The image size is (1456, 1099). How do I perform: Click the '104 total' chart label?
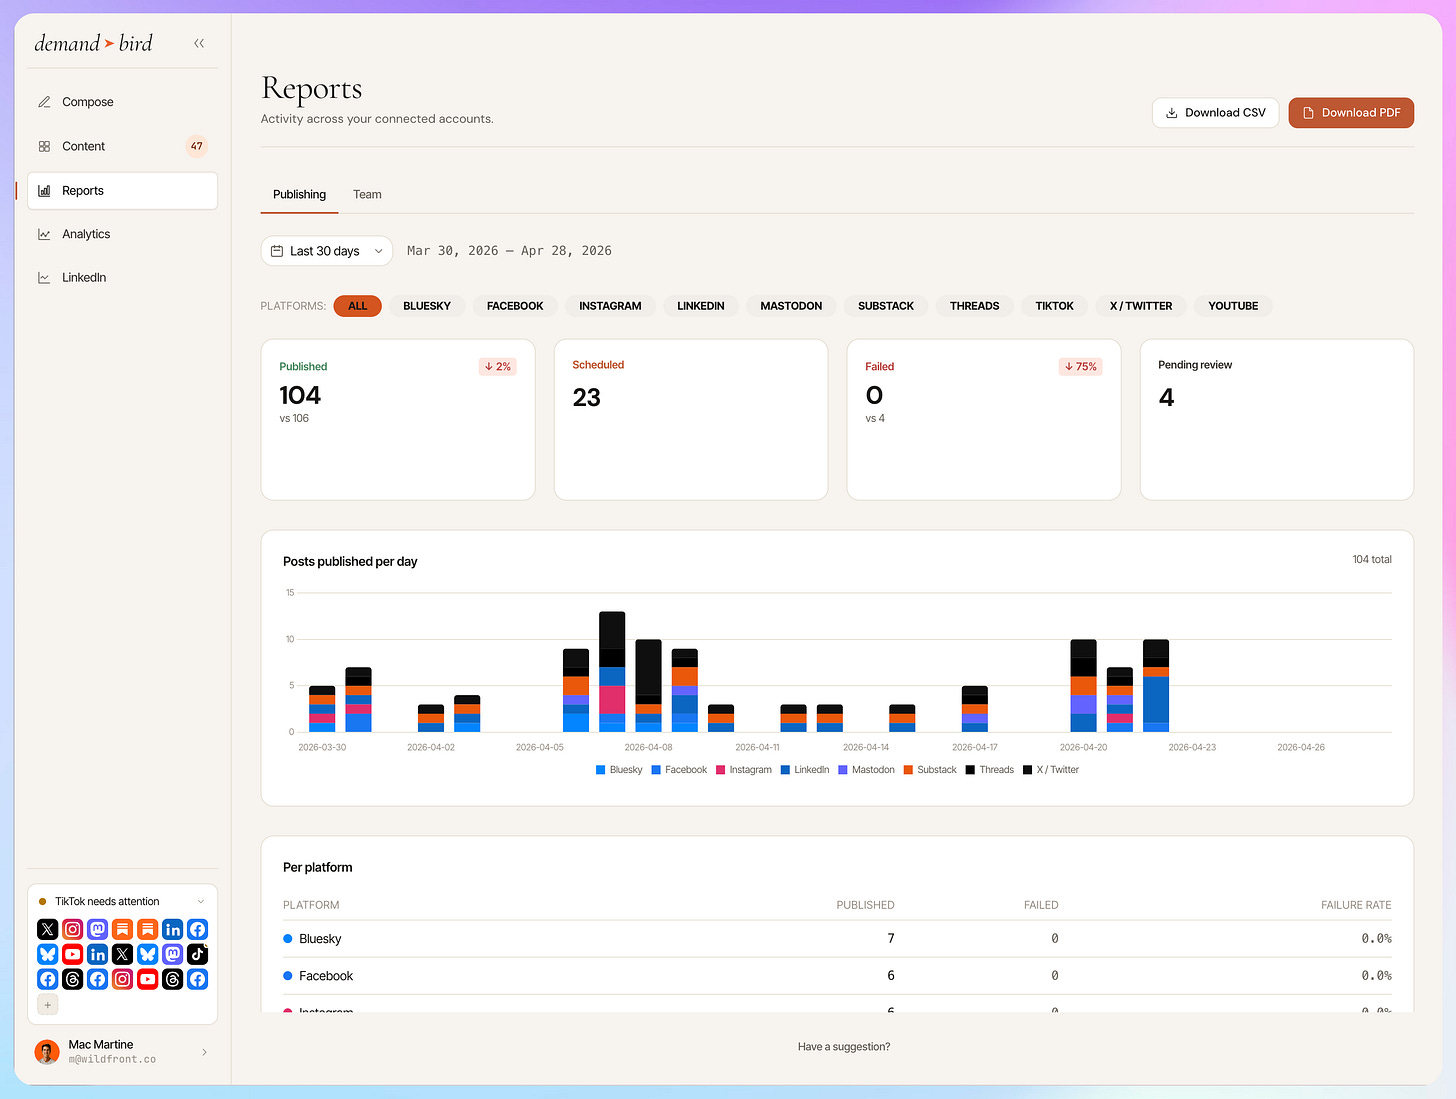click(1372, 560)
